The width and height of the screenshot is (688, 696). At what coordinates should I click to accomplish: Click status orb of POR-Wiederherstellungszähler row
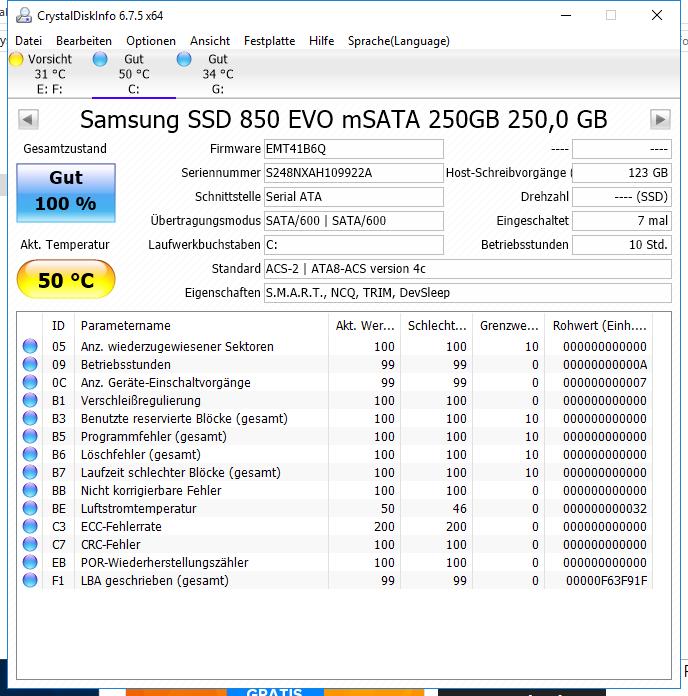coord(30,562)
